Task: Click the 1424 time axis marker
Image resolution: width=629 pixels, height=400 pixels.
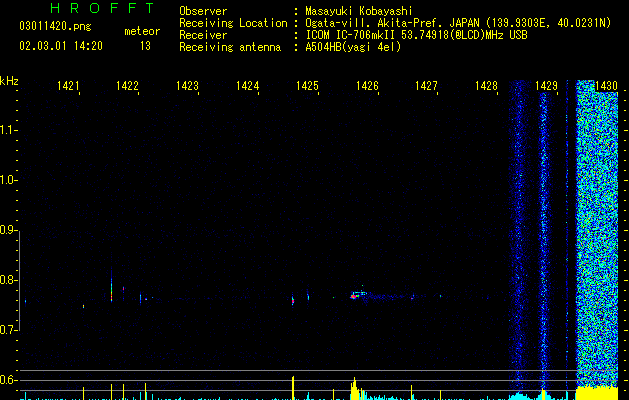Action: click(x=247, y=86)
